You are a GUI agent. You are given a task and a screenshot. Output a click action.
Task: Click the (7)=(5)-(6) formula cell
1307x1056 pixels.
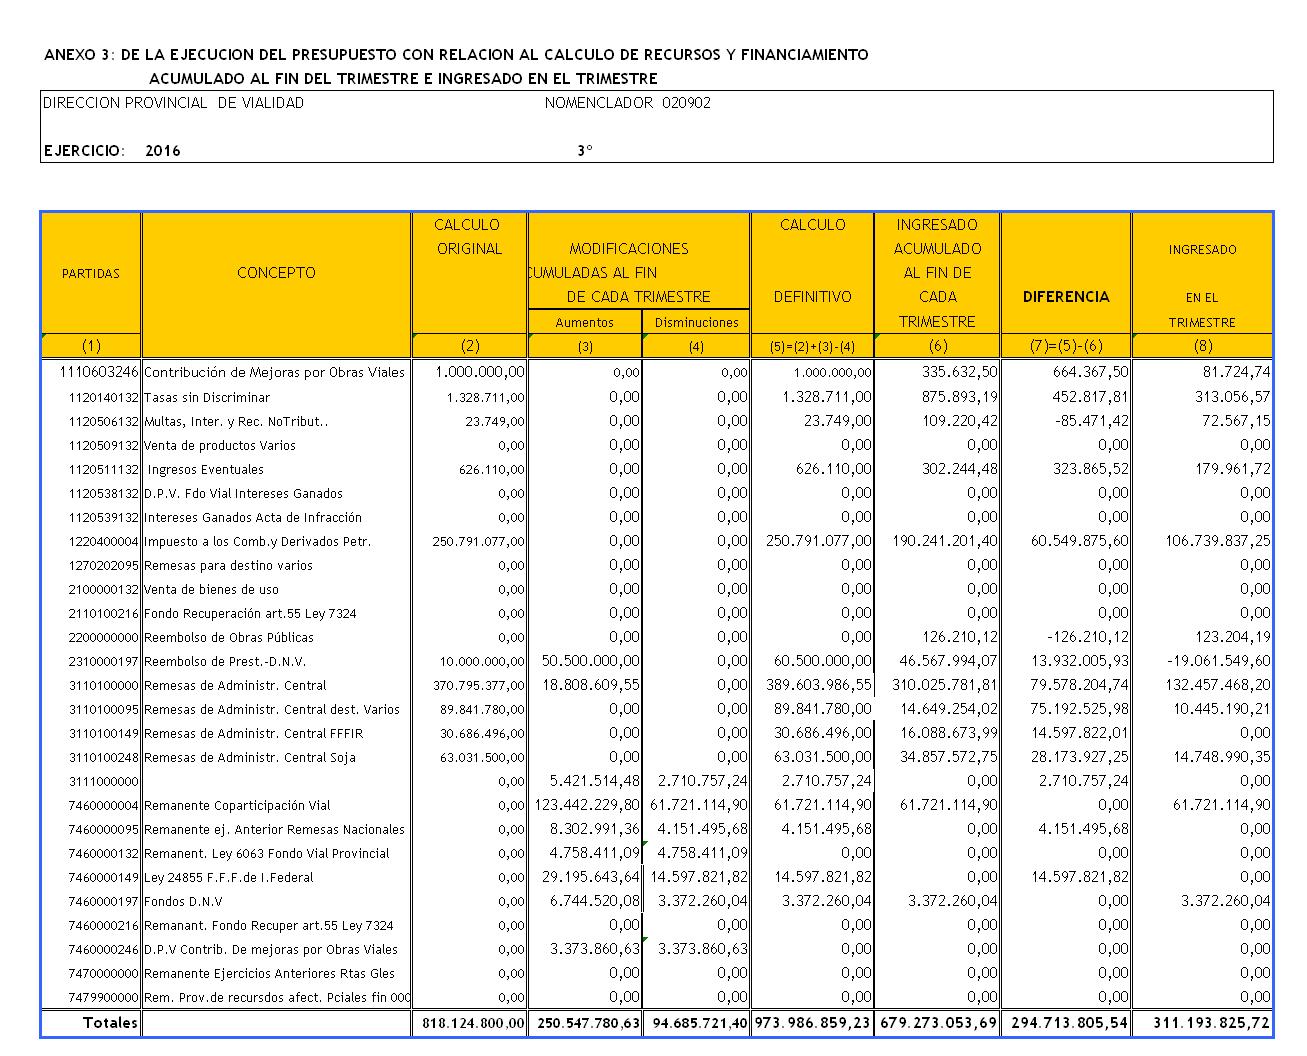tap(1066, 346)
